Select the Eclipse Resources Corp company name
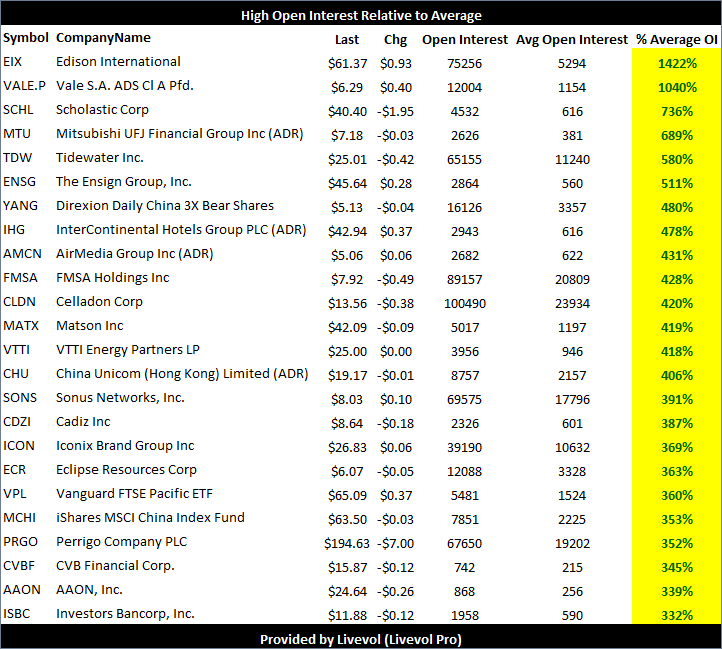Image resolution: width=722 pixels, height=649 pixels. coord(126,469)
